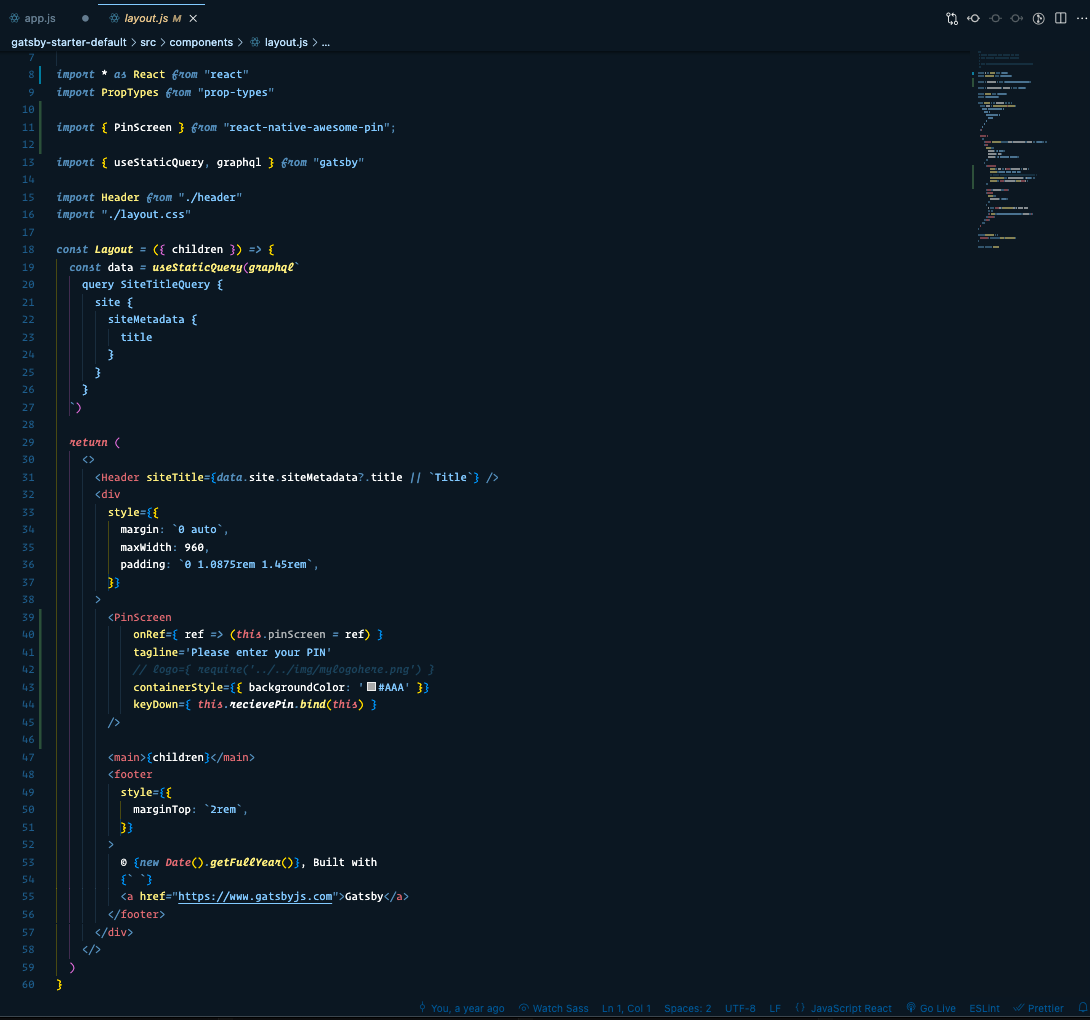Click the 'onRef' prop
Screen dimensions: 1090x1020
click(149, 635)
